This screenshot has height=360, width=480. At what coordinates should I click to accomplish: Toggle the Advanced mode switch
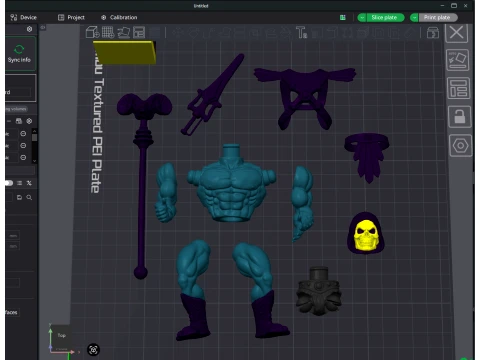point(9,183)
